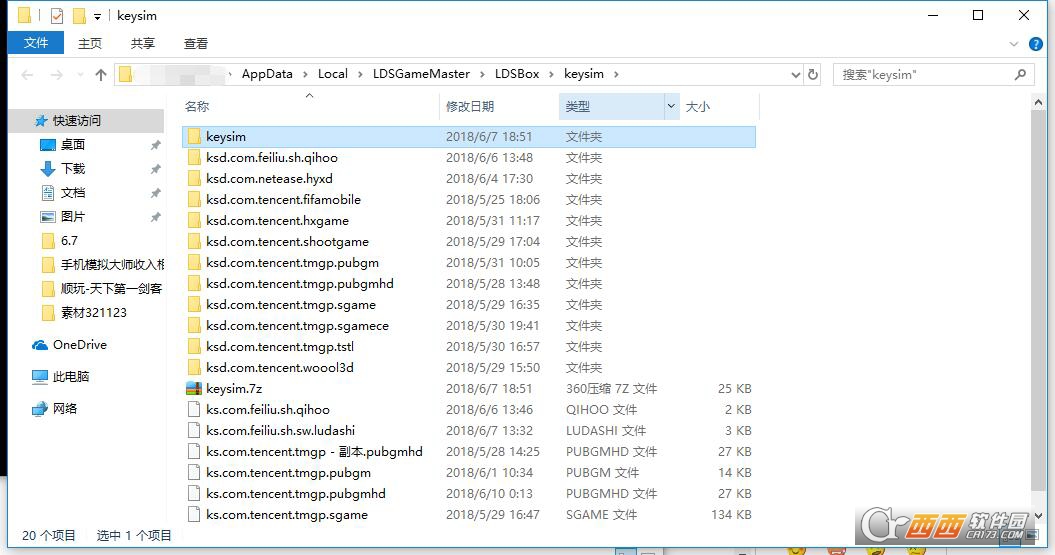1055x555 pixels.
Task: Select folder ksd.com.tencent.fifamobile
Action: 283,199
